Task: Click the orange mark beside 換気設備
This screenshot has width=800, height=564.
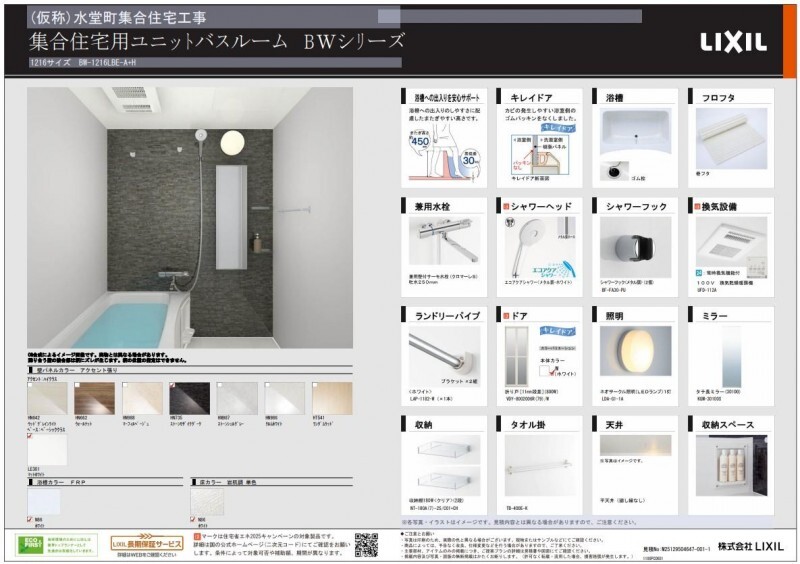Action: coord(697,207)
